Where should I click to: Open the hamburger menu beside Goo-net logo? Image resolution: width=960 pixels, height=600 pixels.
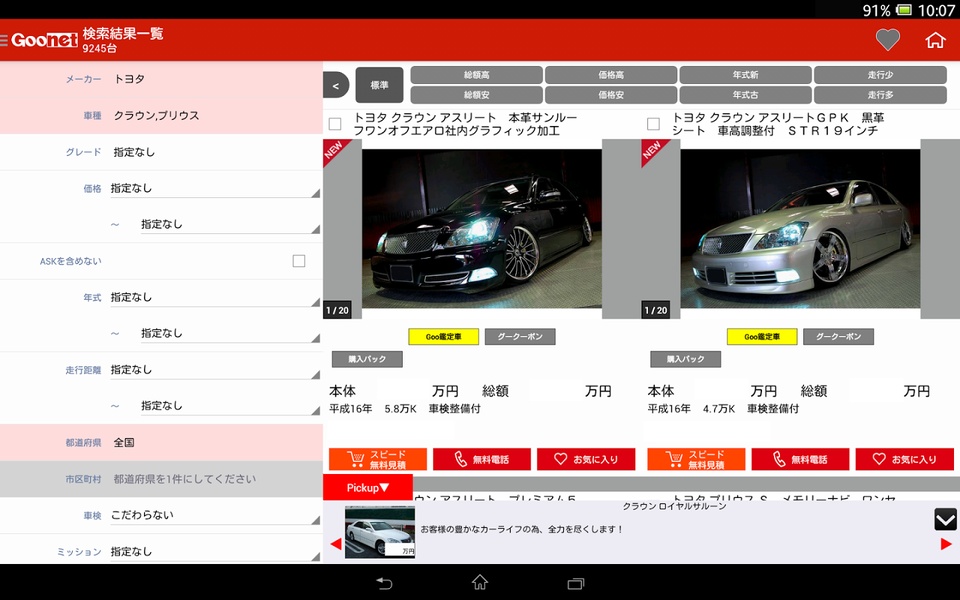click(x=4, y=40)
